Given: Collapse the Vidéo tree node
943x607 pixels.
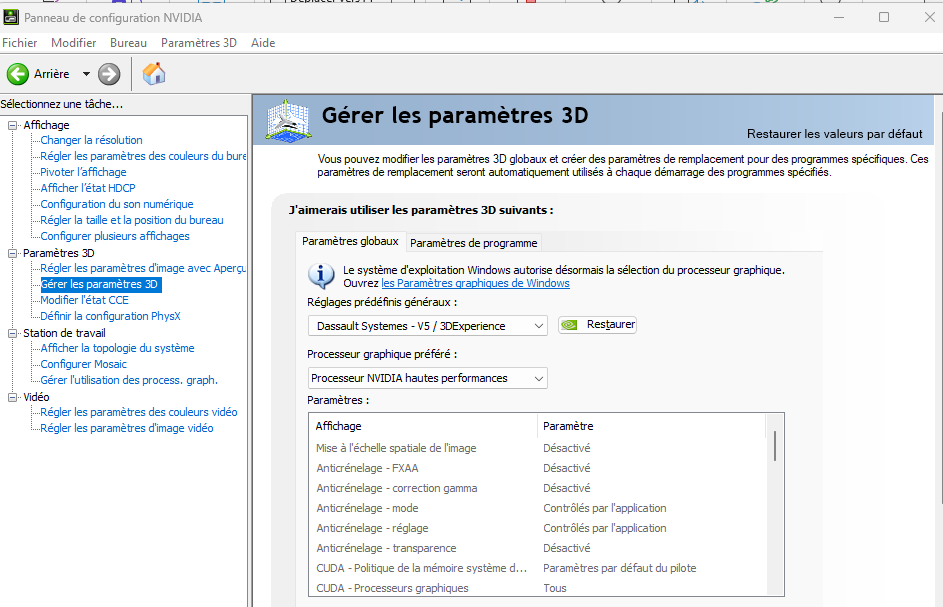Looking at the screenshot, I should coord(13,397).
